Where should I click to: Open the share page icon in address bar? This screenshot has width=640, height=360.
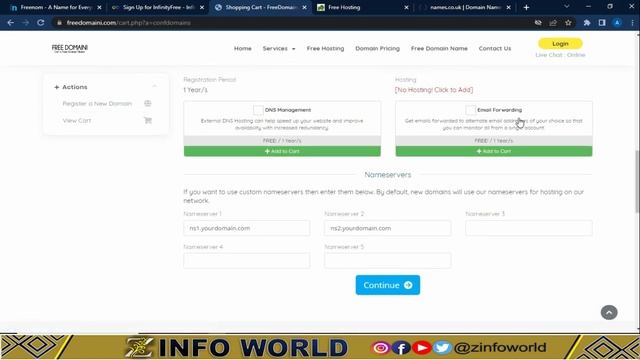pos(553,23)
